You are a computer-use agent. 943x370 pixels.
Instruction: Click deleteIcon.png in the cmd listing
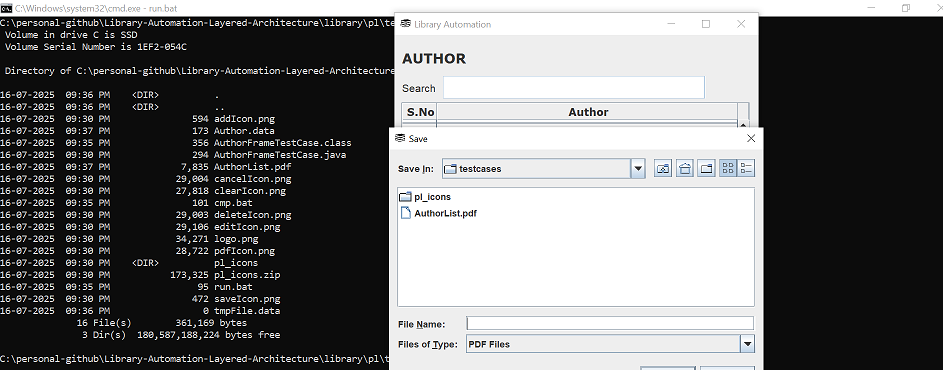click(x=253, y=215)
